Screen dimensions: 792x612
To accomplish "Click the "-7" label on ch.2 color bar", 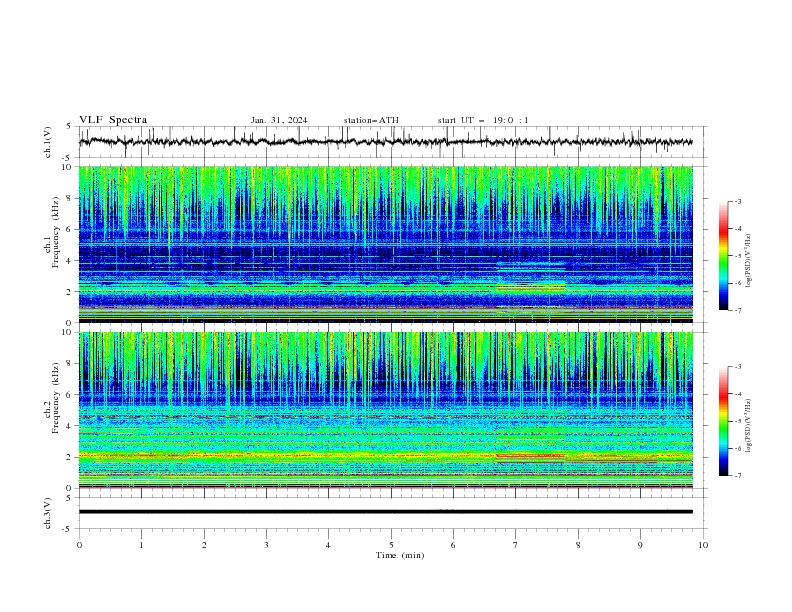I will coord(737,475).
